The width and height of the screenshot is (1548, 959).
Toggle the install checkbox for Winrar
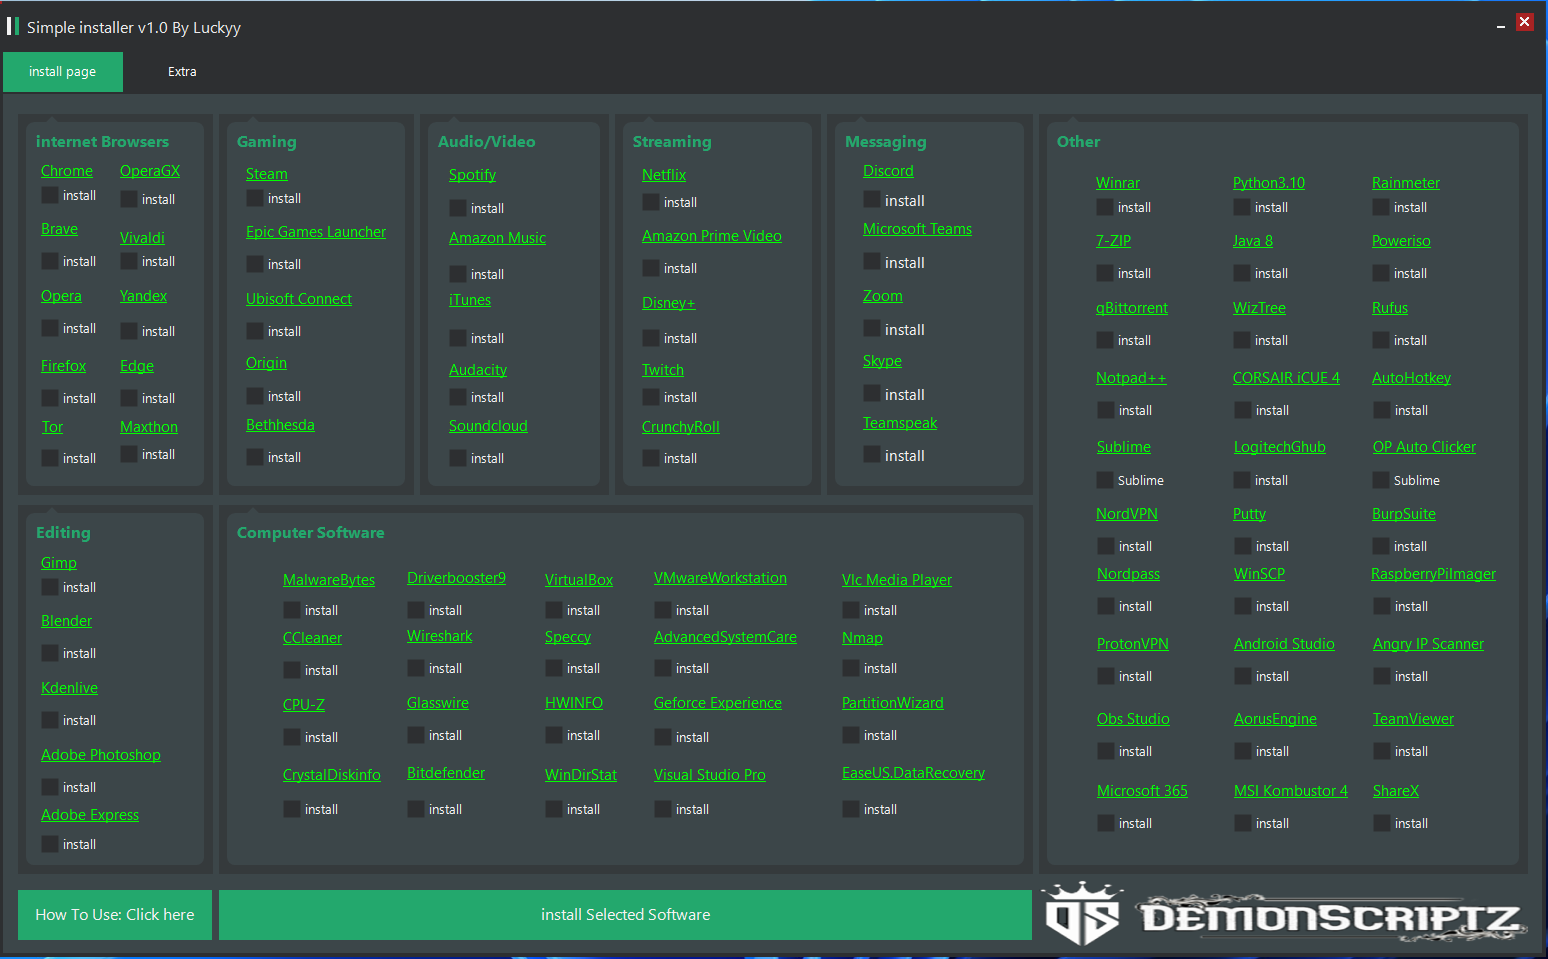(1105, 208)
